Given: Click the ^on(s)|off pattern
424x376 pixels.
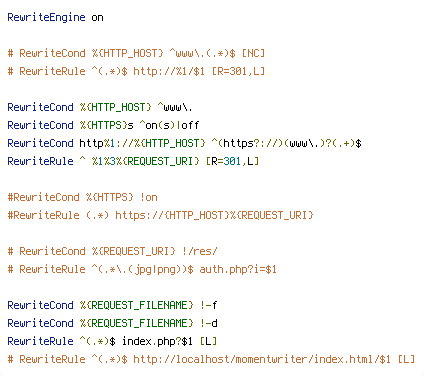Looking at the screenshot, I should [x=169, y=125].
